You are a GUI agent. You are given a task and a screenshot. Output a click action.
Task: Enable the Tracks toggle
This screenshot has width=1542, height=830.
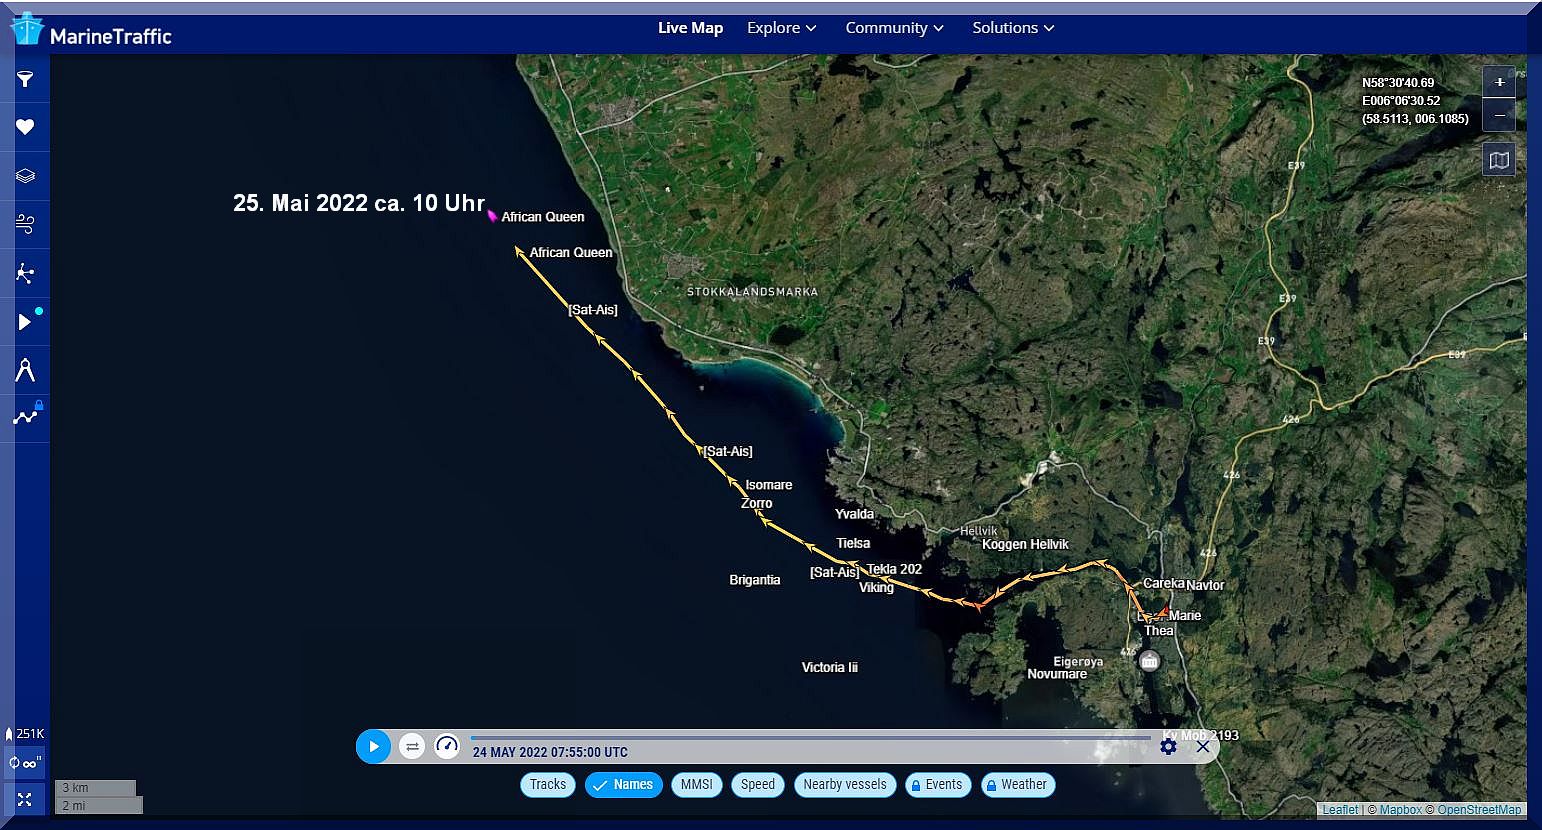click(547, 785)
